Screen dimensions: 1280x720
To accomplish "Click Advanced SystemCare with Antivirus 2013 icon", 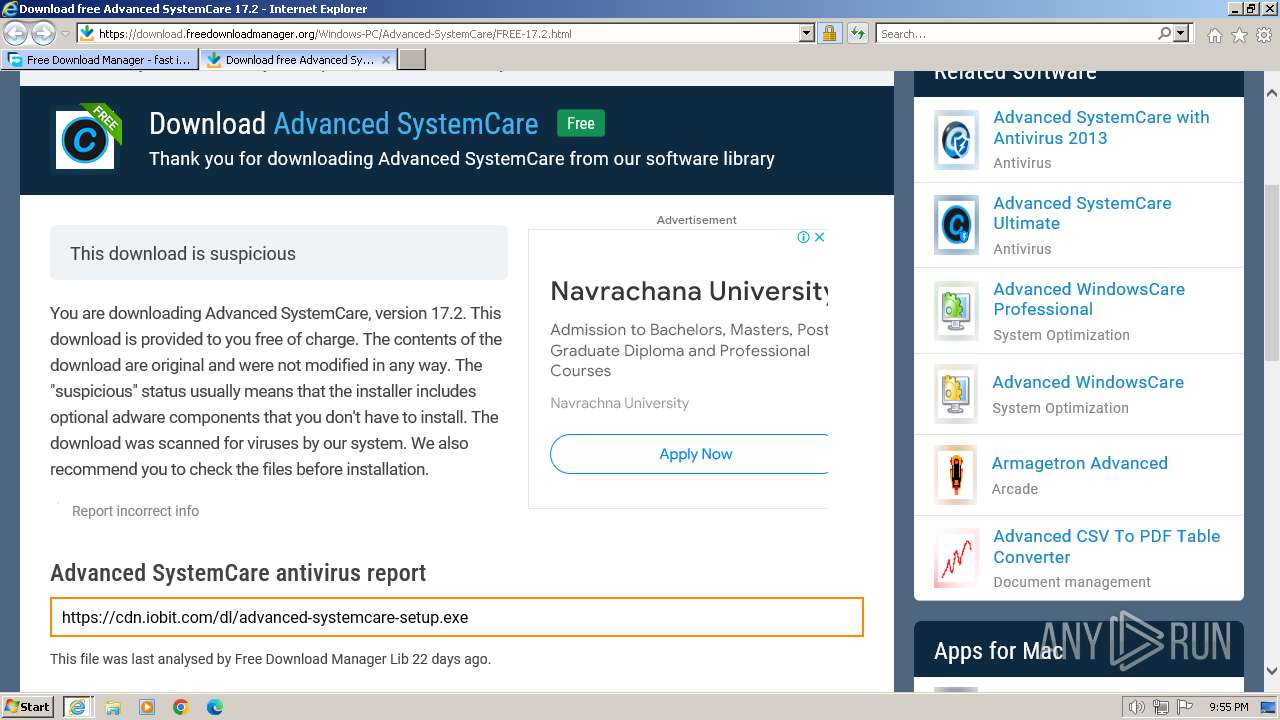I will (x=956, y=139).
